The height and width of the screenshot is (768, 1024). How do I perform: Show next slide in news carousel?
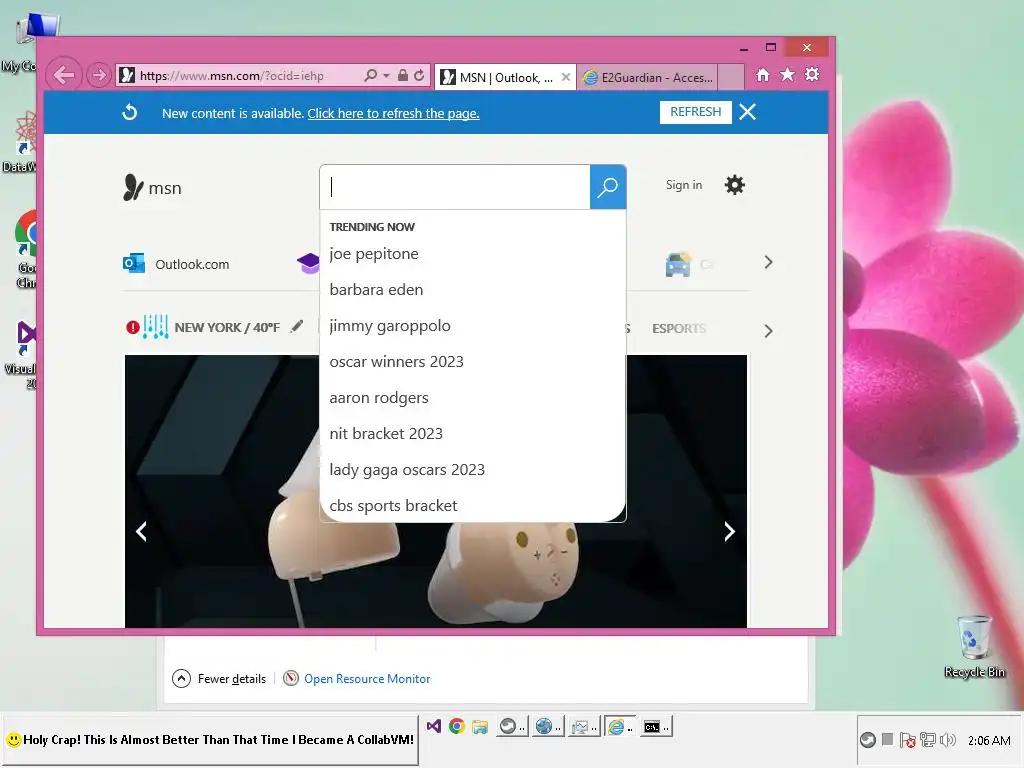point(729,531)
